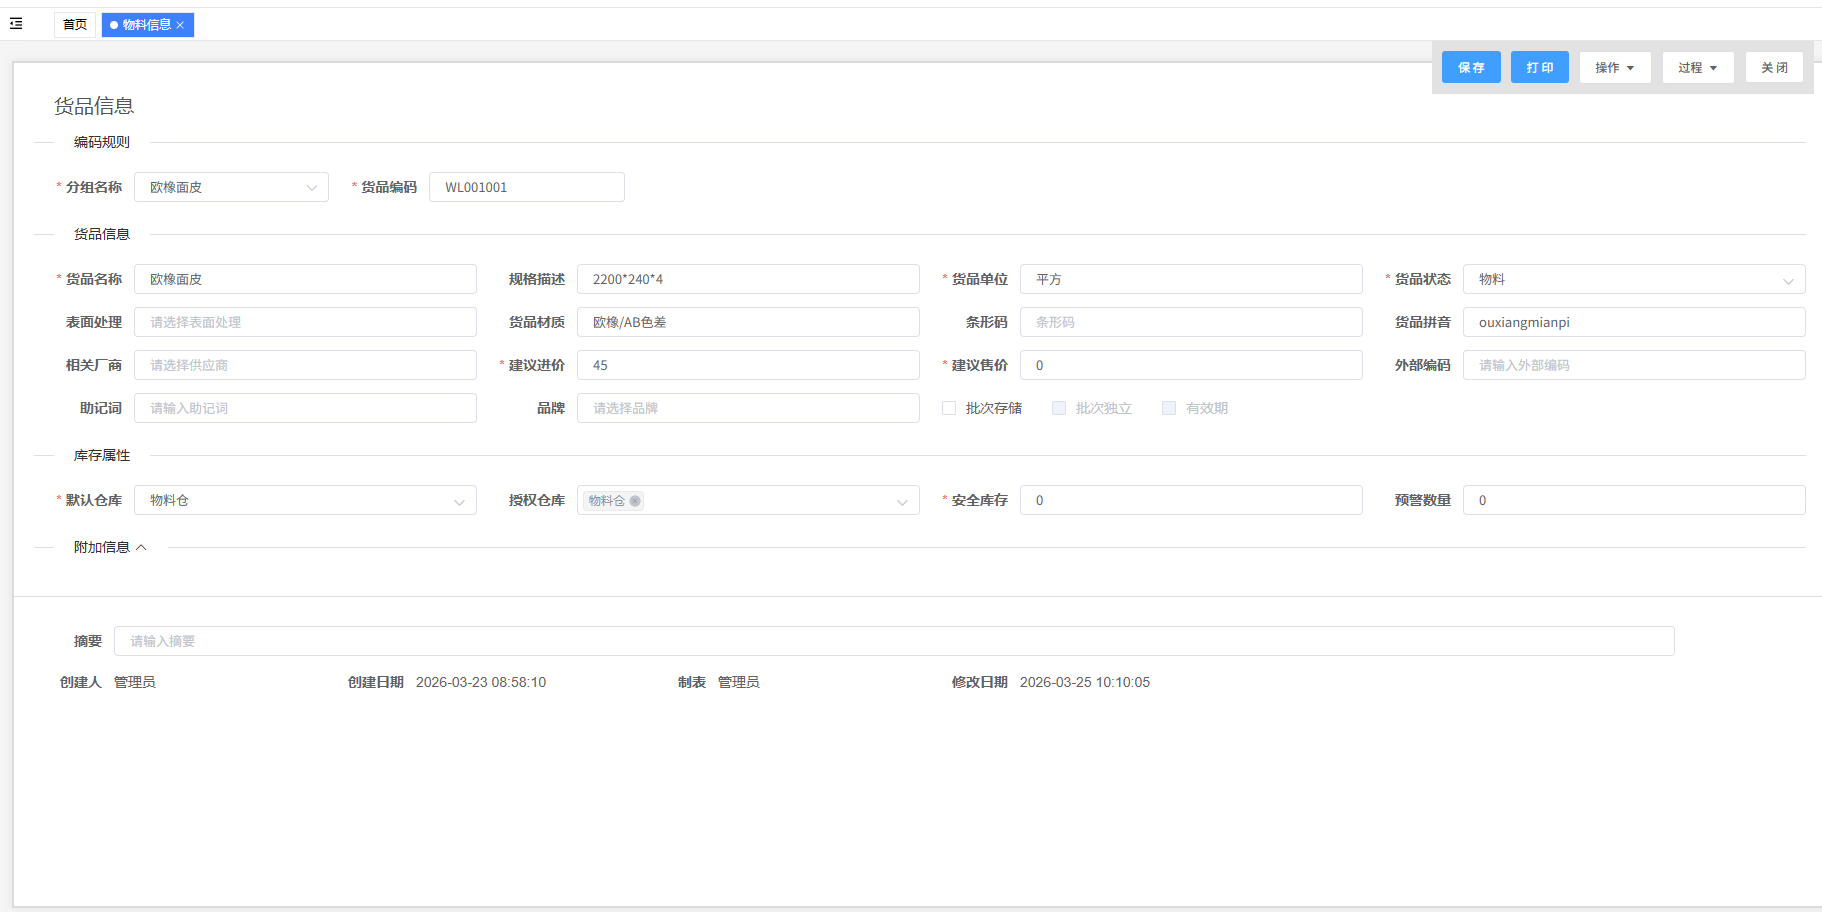The height and width of the screenshot is (912, 1822).
Task: Click the 关闭 button
Action: (x=1774, y=68)
